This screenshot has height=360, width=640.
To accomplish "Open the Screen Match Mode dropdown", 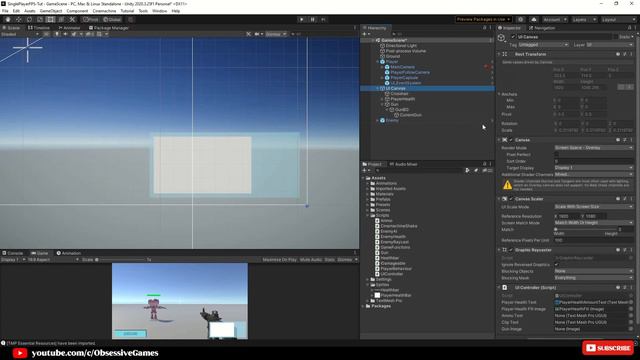I will point(593,223).
